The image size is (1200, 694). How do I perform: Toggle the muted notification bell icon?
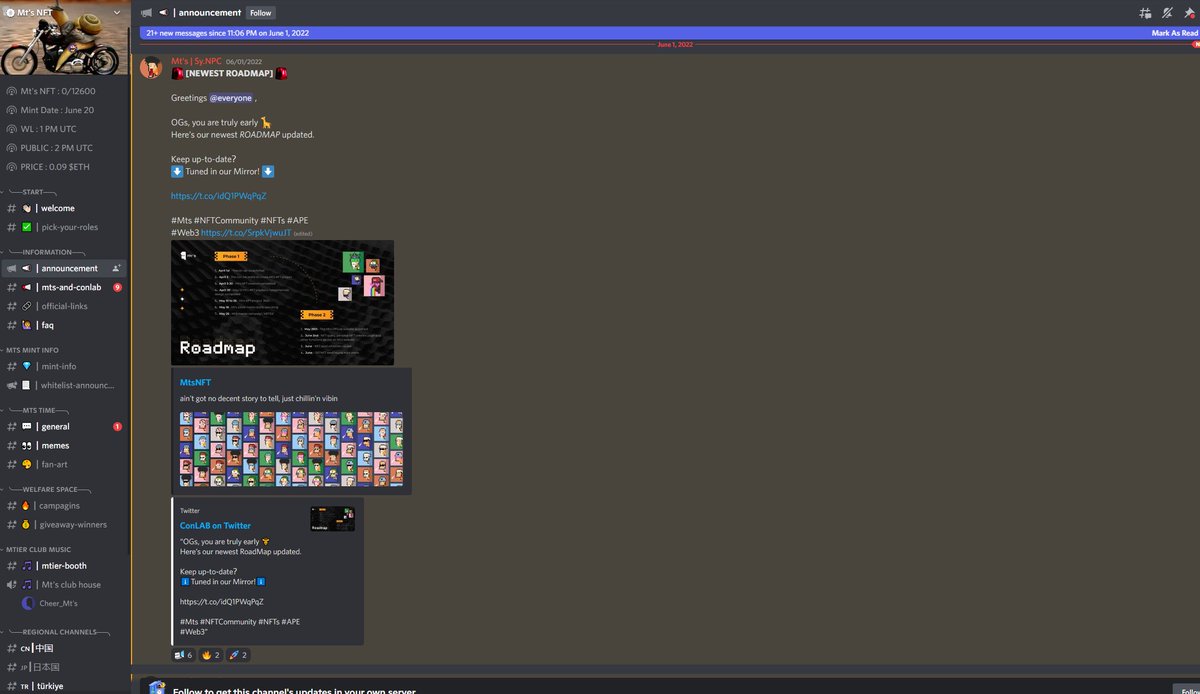click(x=1167, y=13)
